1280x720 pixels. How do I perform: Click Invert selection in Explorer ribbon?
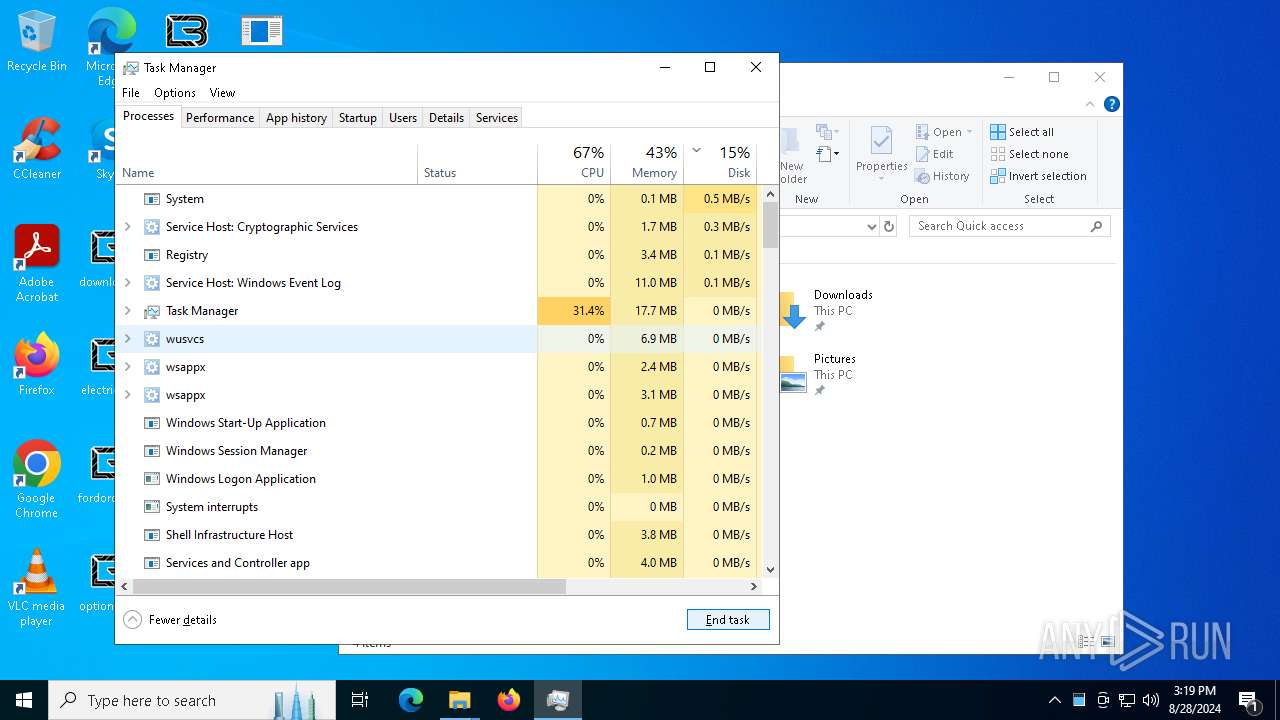(x=1038, y=176)
